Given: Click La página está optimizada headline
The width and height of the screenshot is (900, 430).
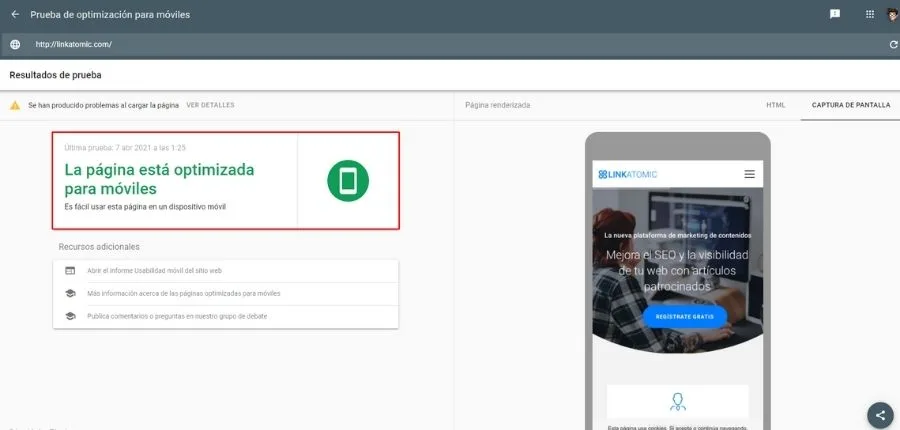Looking at the screenshot, I should coord(160,179).
